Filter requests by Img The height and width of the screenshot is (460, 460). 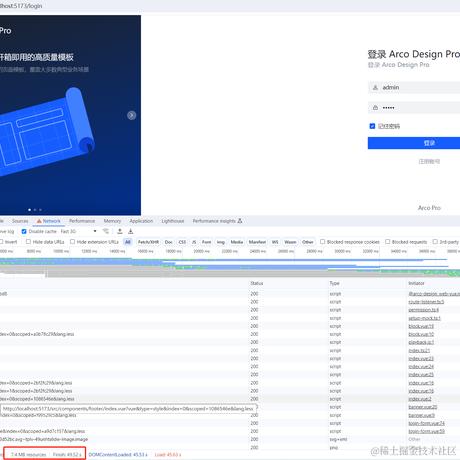coord(221,242)
